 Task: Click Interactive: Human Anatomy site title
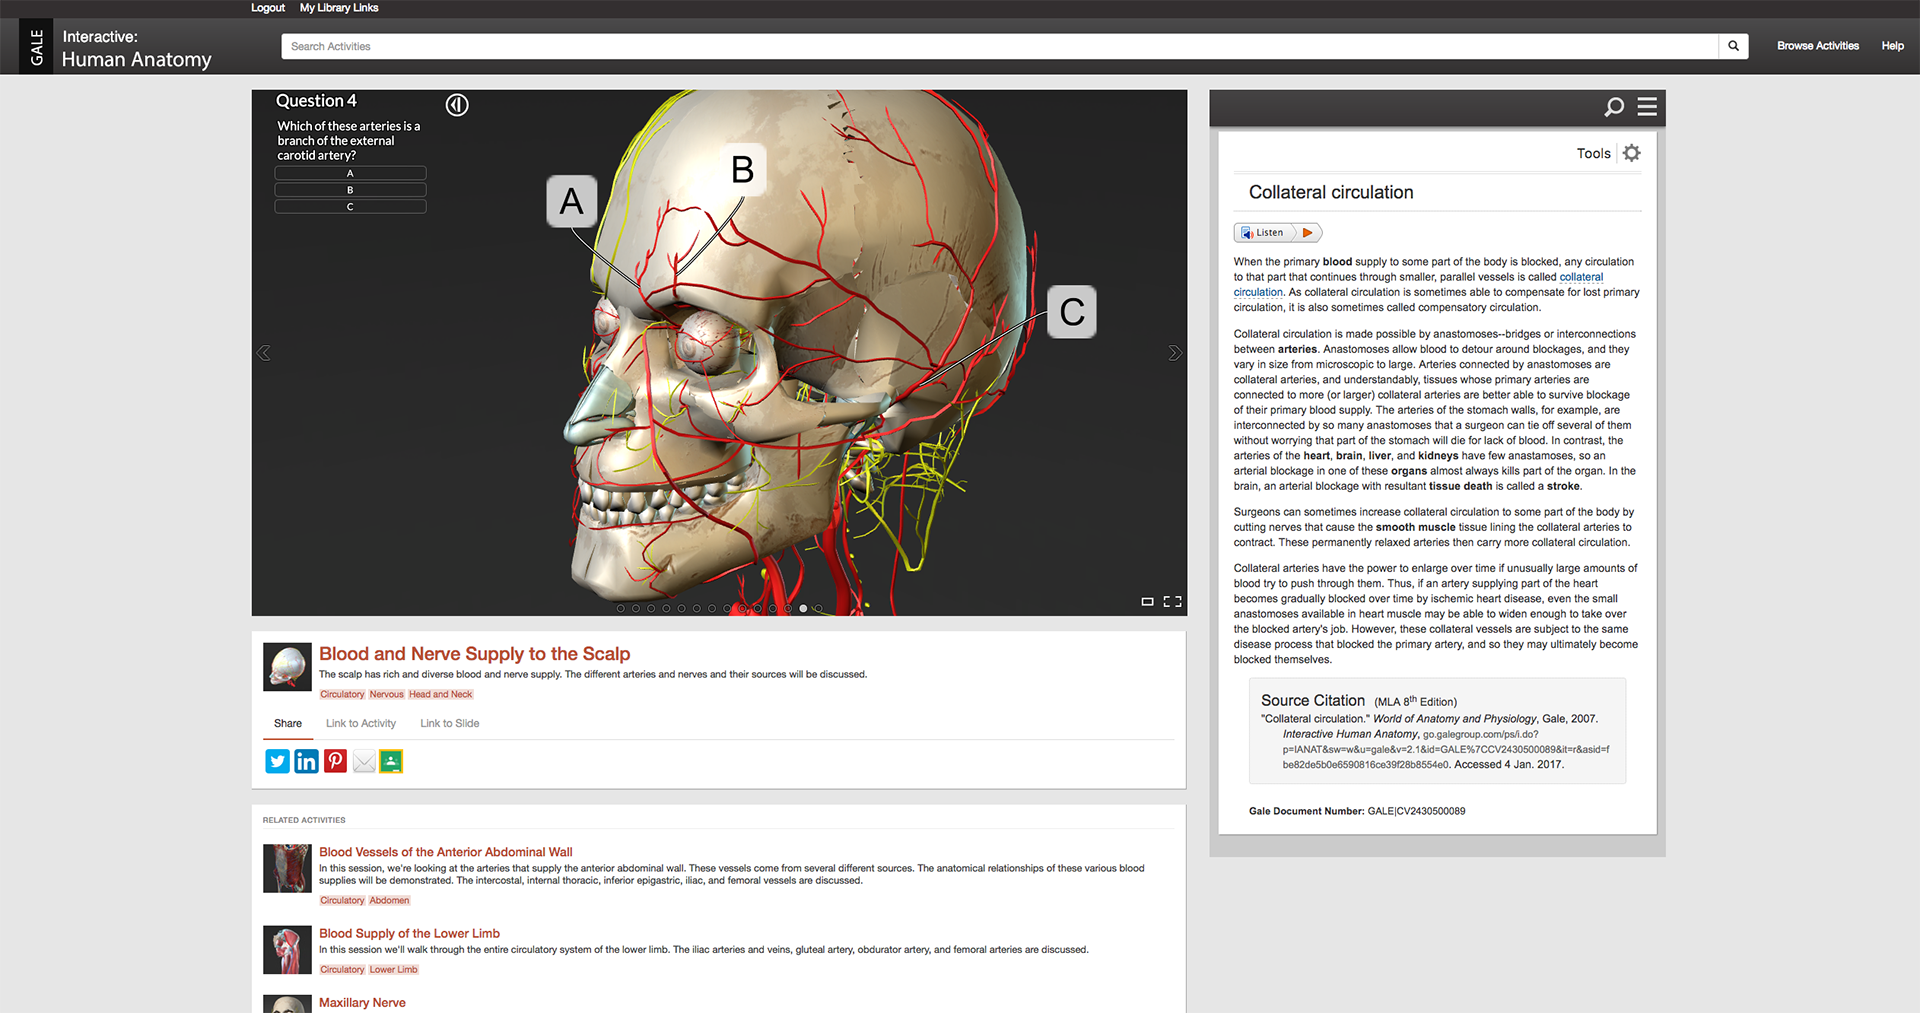tap(136, 48)
